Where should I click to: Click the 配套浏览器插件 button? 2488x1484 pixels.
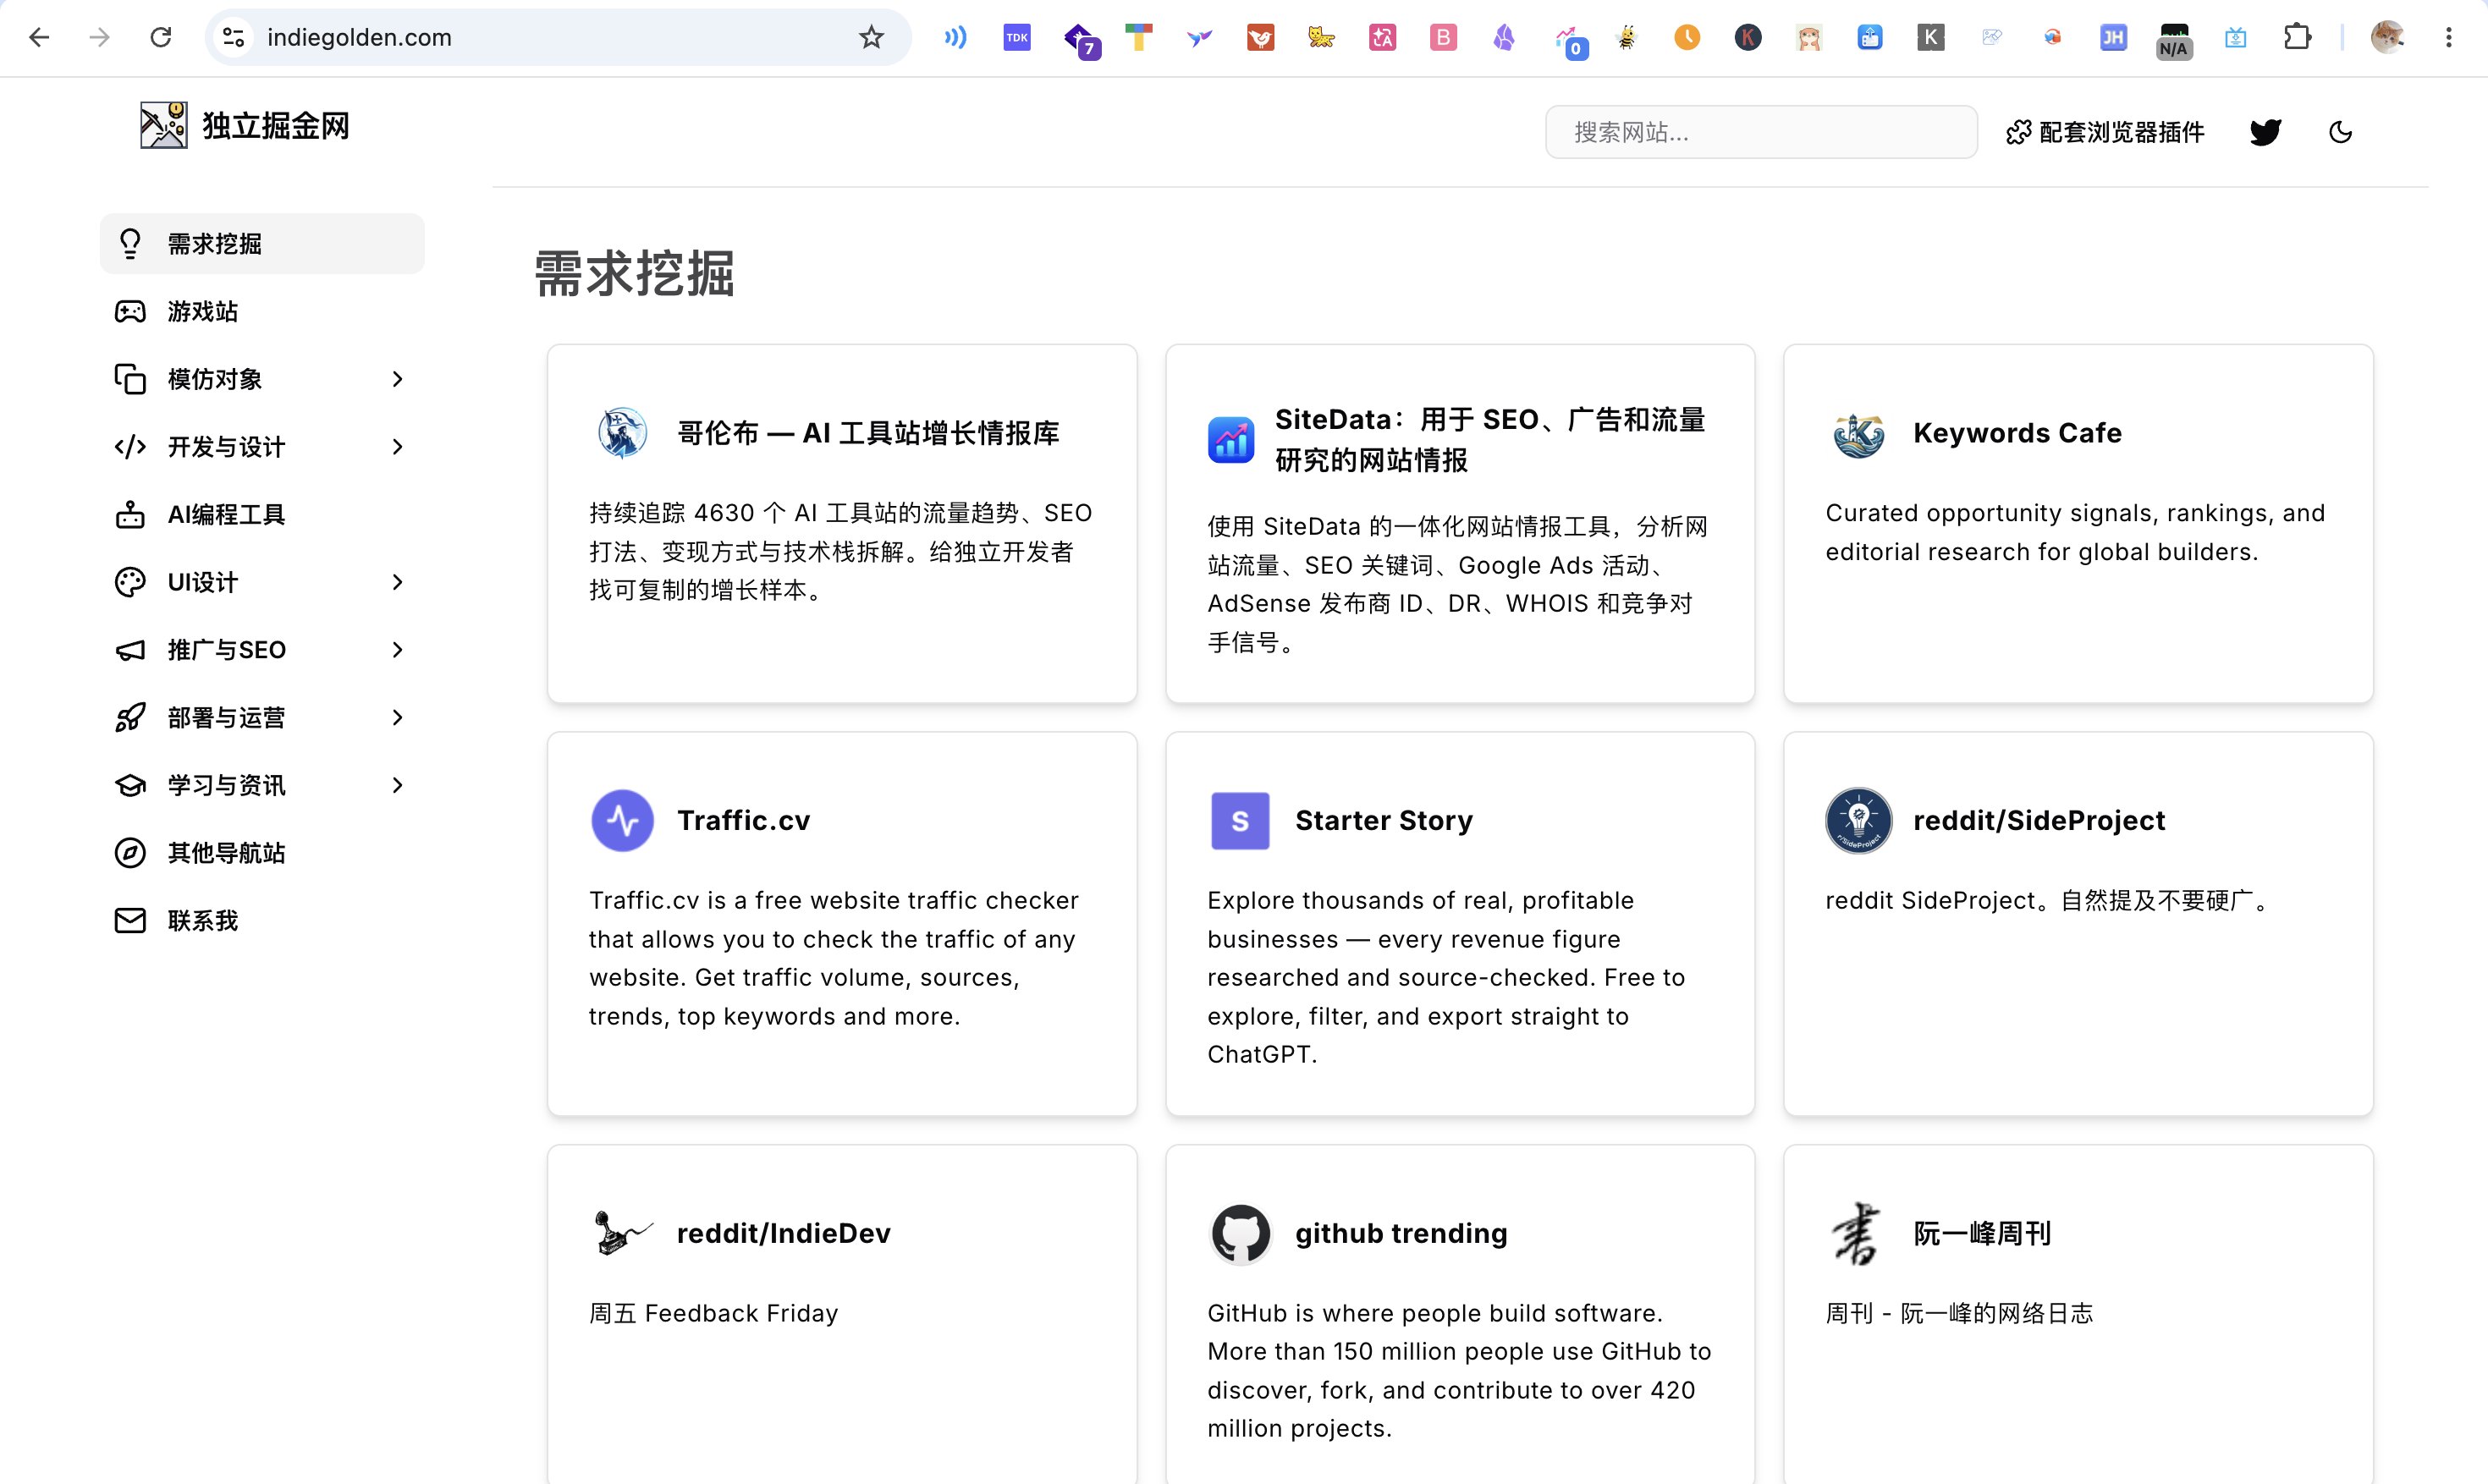2105,132
